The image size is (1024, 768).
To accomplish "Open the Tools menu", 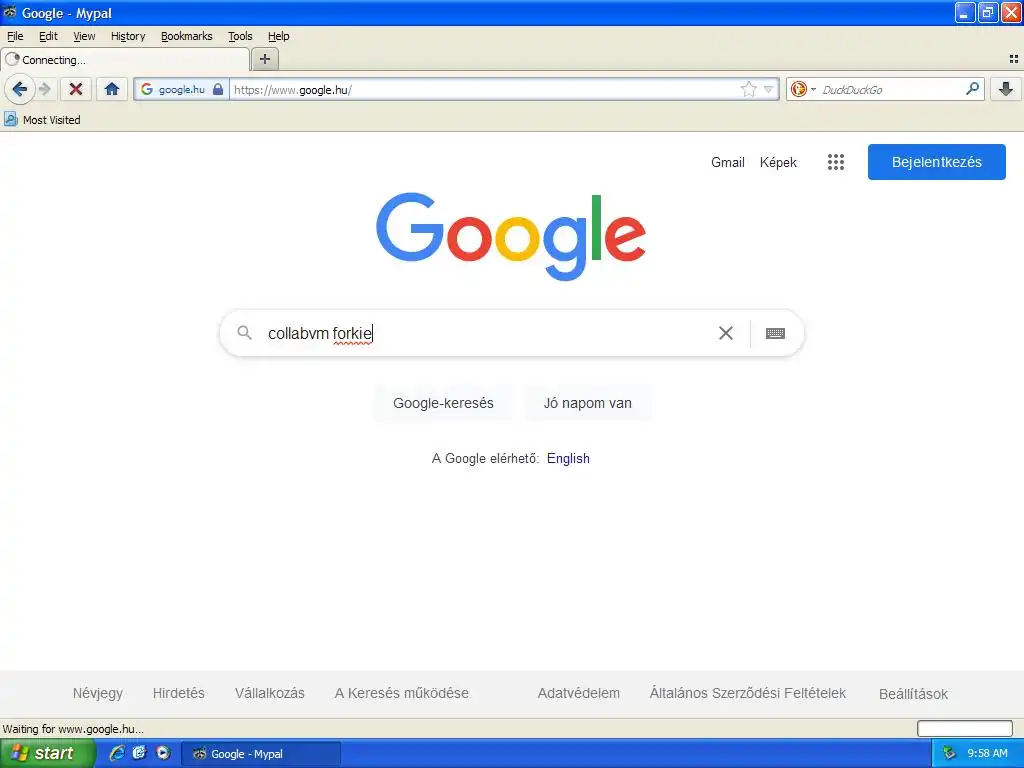I will [240, 36].
